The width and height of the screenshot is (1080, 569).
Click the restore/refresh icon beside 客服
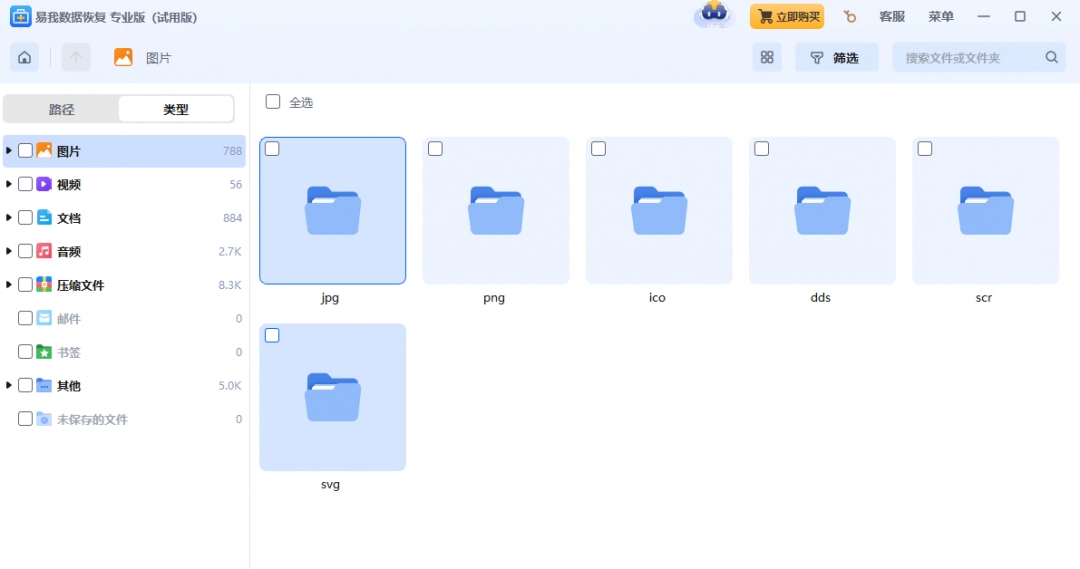[x=850, y=17]
